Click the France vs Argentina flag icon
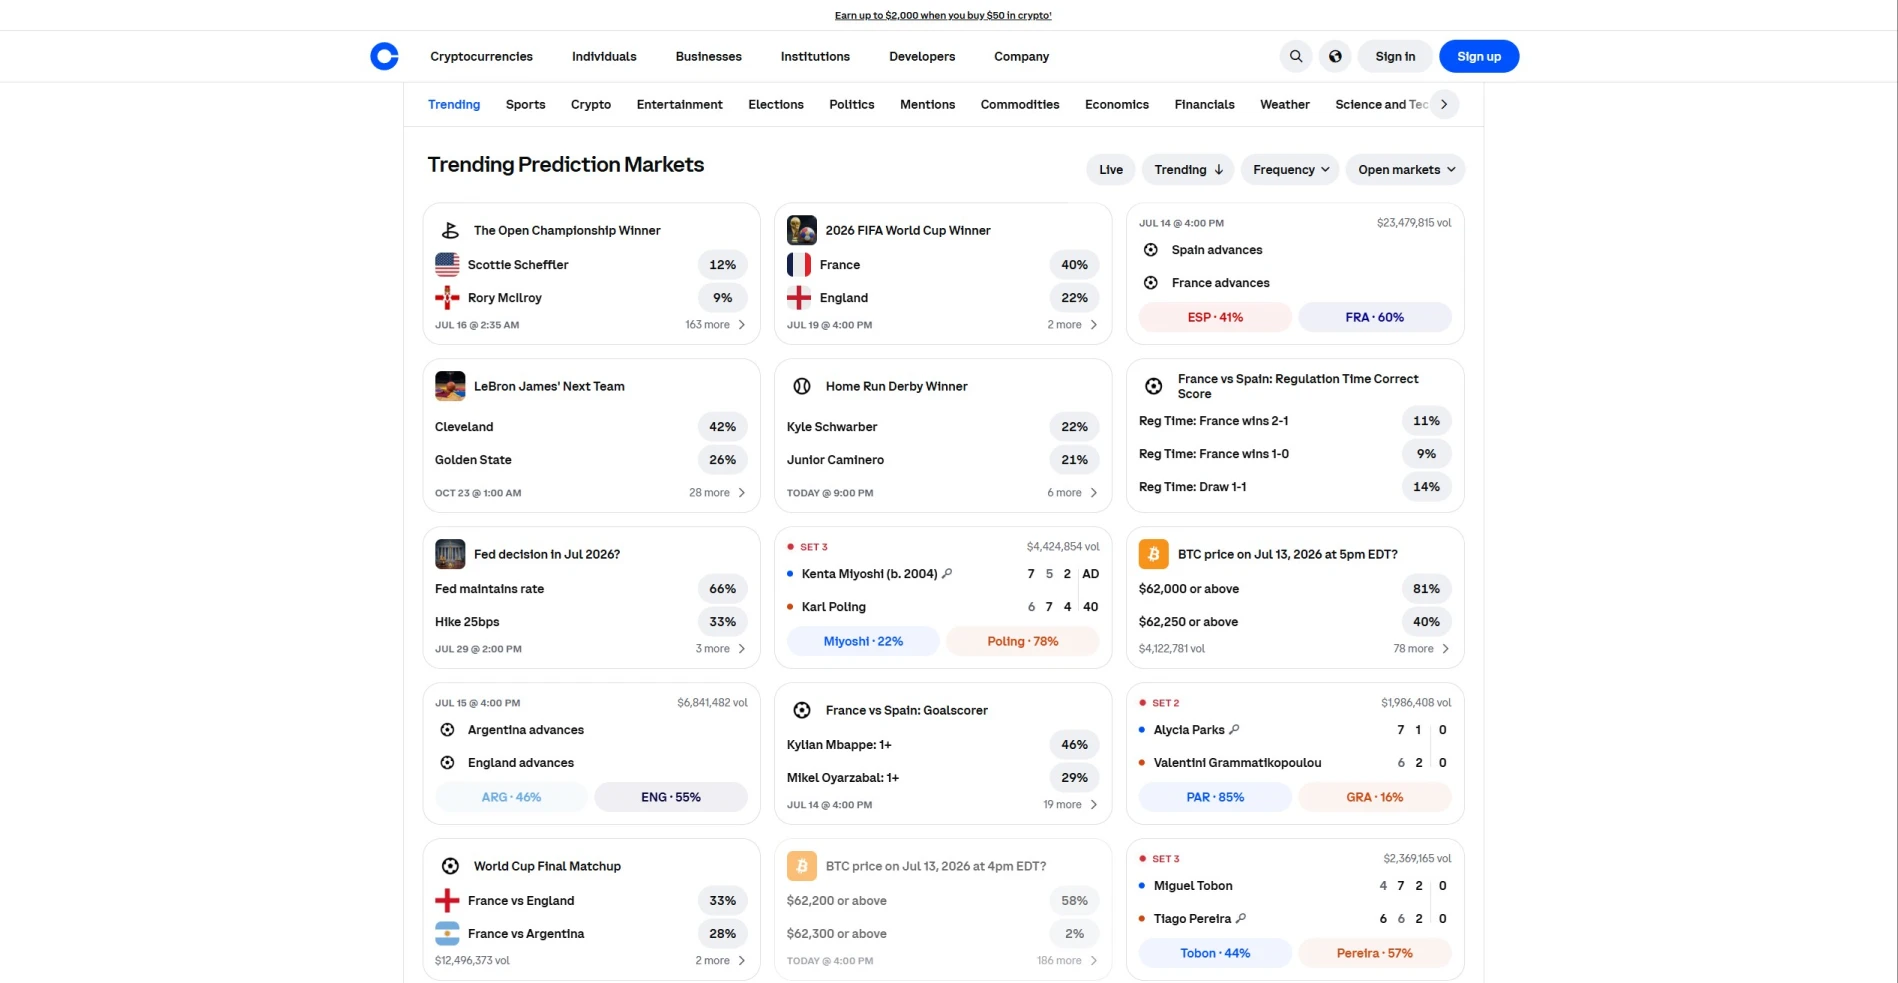This screenshot has height=983, width=1898. click(x=447, y=933)
